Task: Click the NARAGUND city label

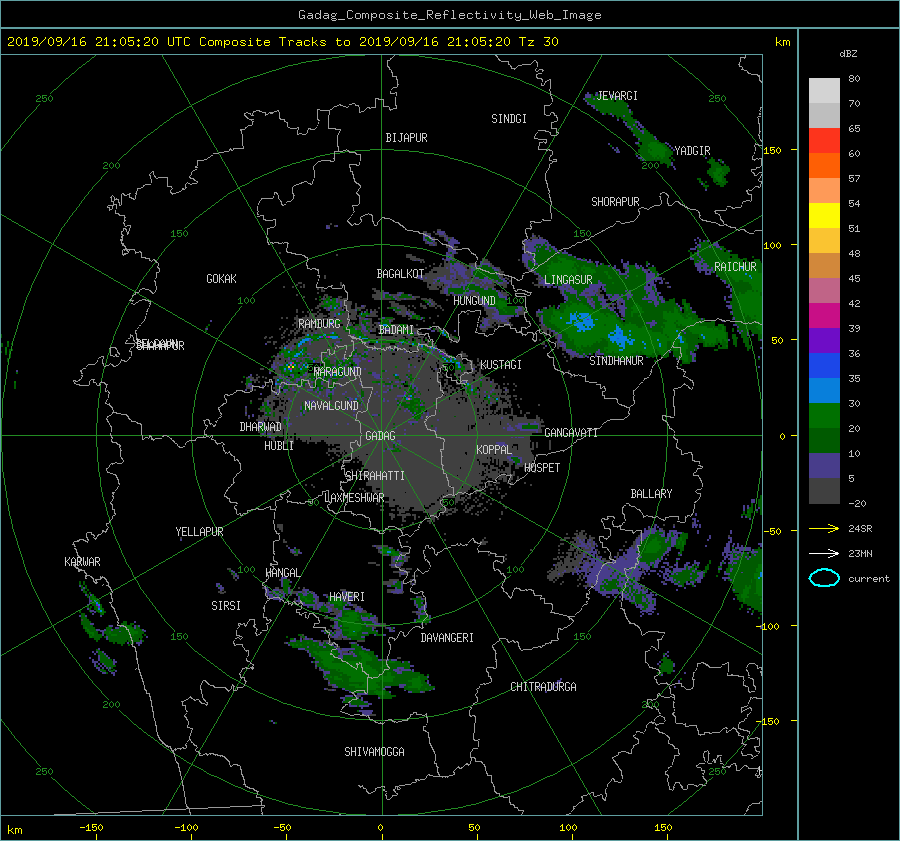Action: (x=338, y=372)
